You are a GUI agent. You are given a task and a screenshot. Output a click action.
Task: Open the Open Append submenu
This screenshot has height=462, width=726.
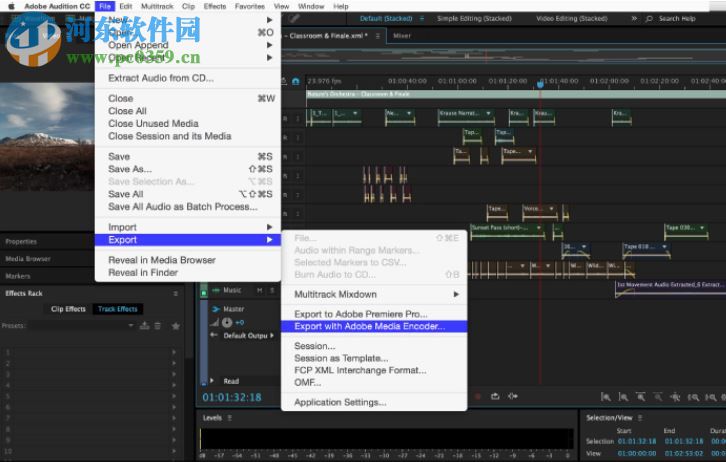tap(188, 45)
